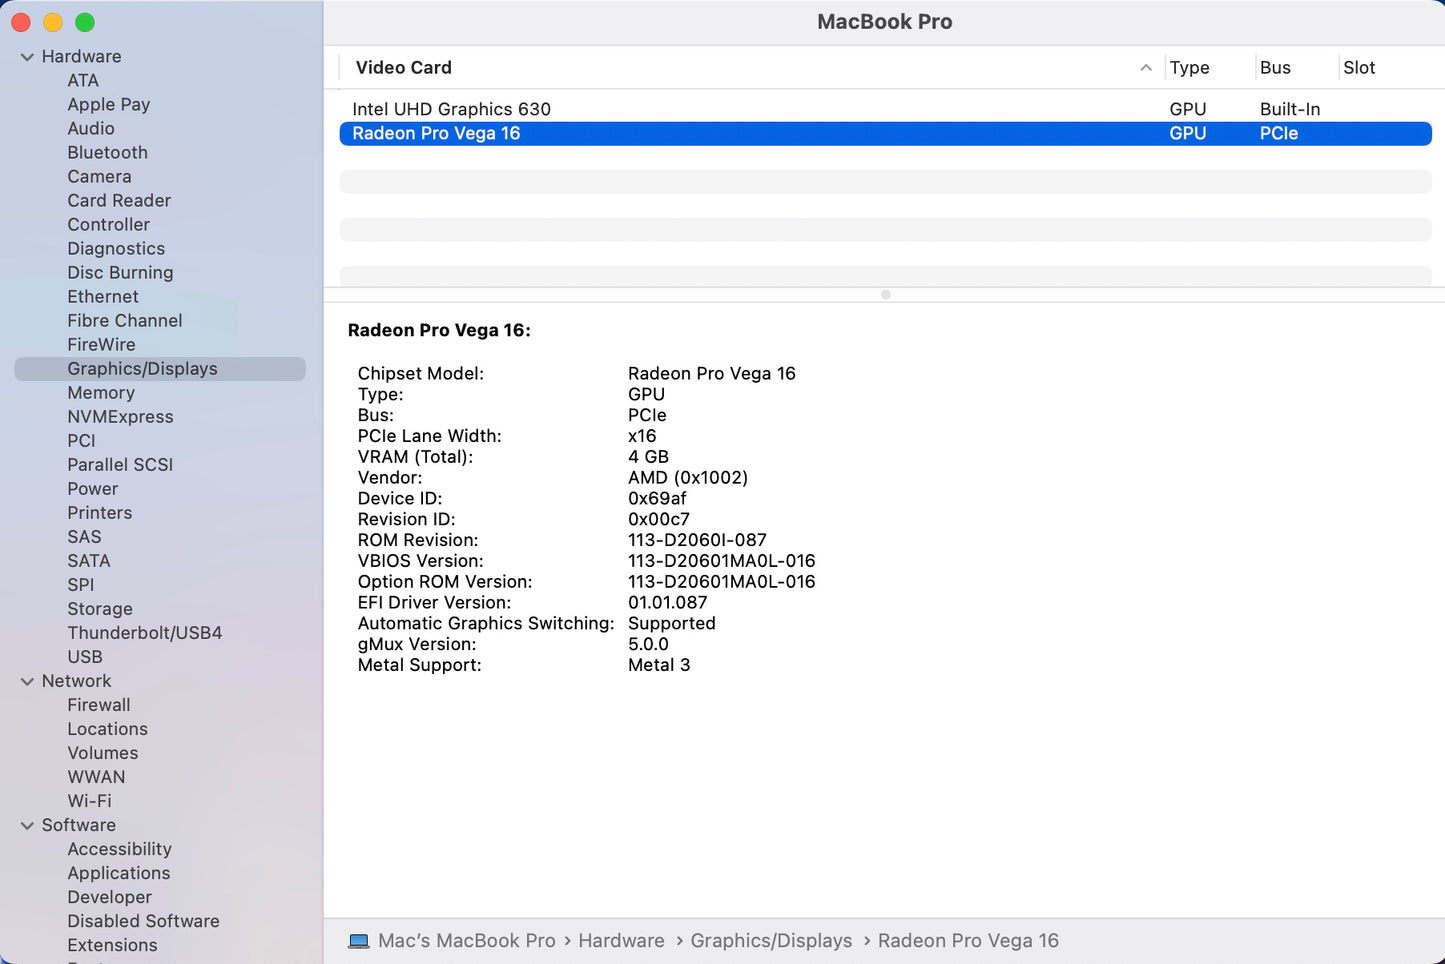
Task: Sort by the Bus column header
Action: (x=1275, y=68)
